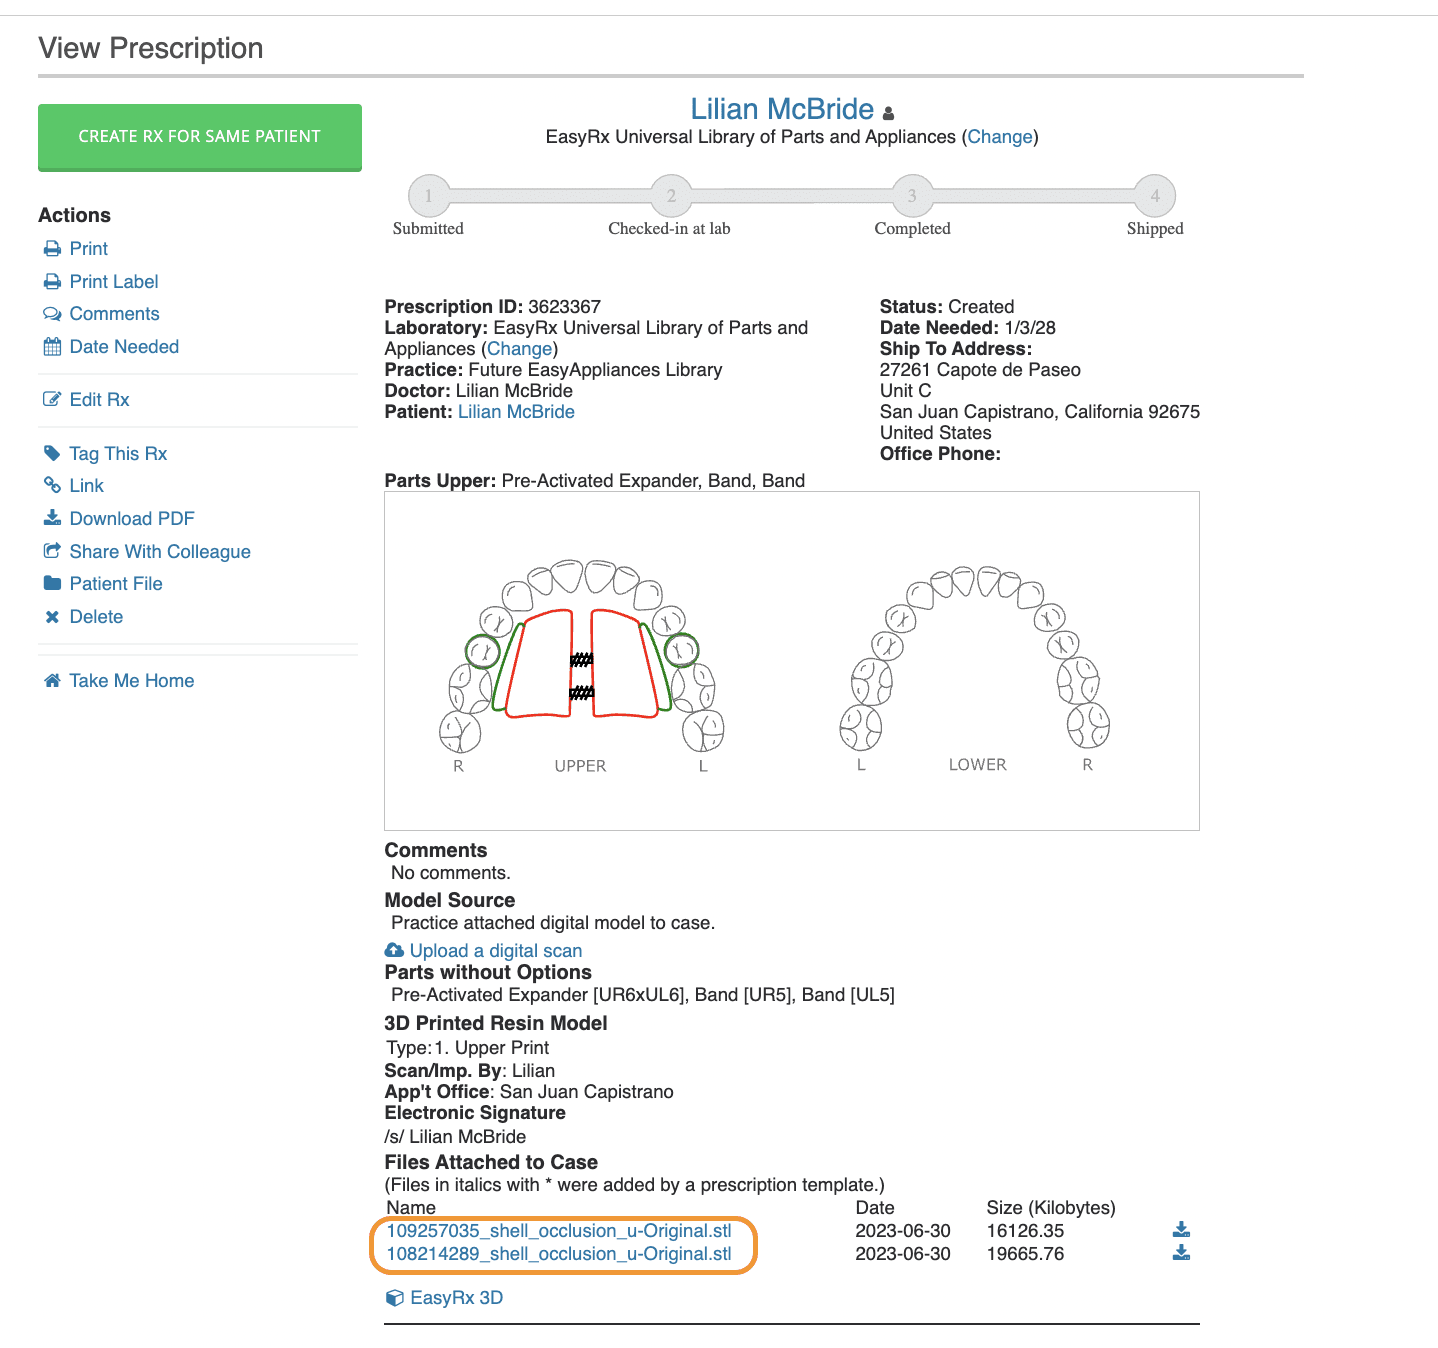This screenshot has width=1438, height=1348.
Task: Download the 16126 KB STL file
Action: 1181,1230
